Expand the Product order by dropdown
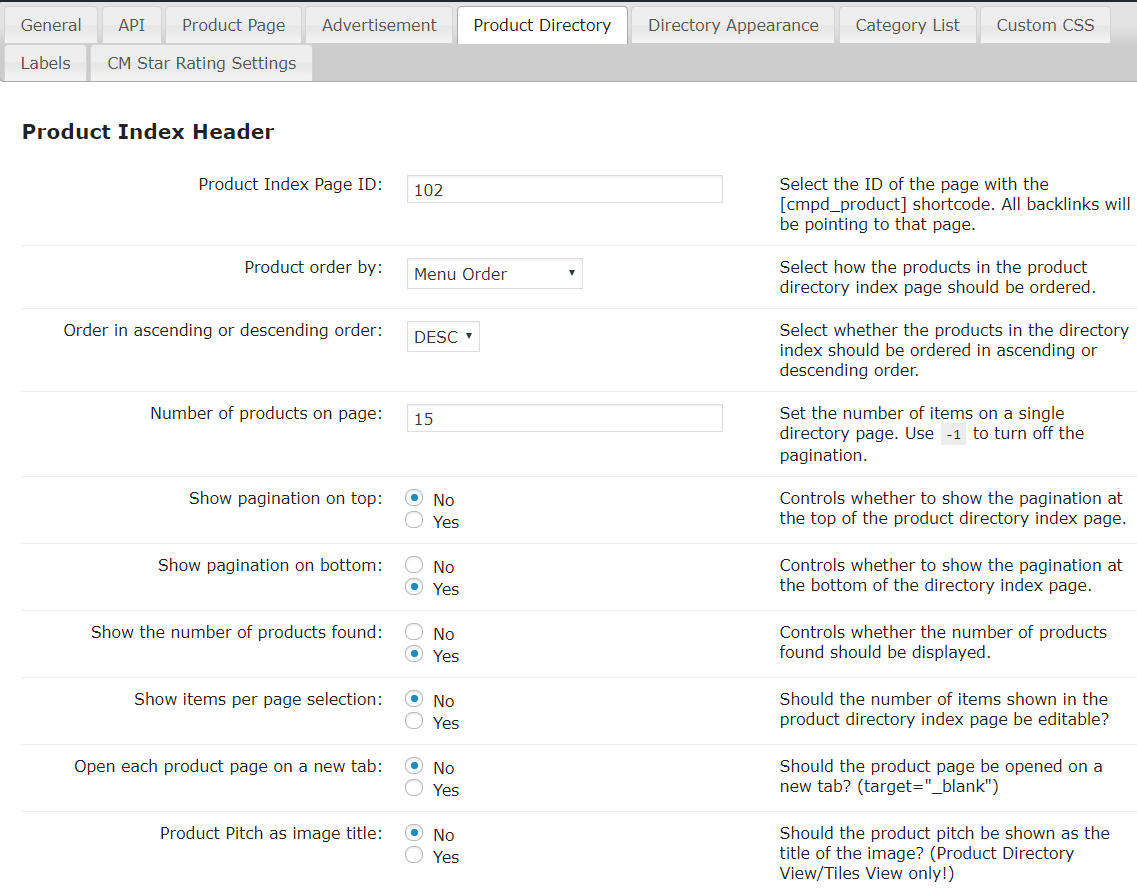Image resolution: width=1137 pixels, height=896 pixels. (494, 274)
